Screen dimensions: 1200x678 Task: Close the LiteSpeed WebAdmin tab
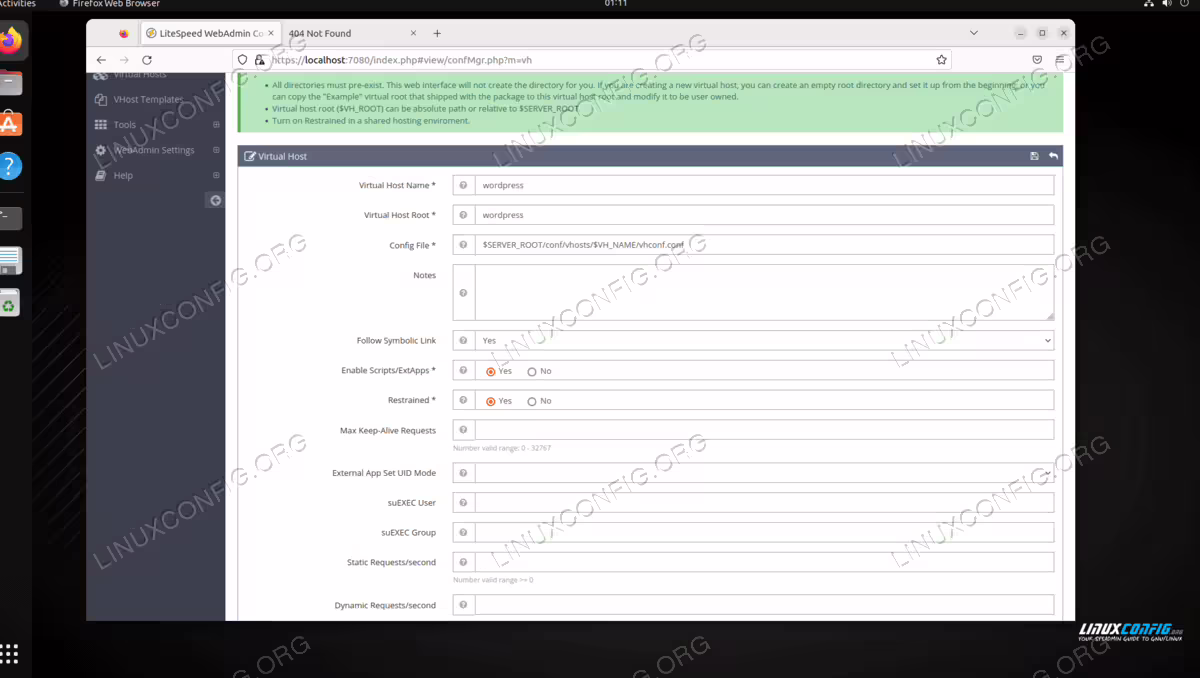[271, 33]
